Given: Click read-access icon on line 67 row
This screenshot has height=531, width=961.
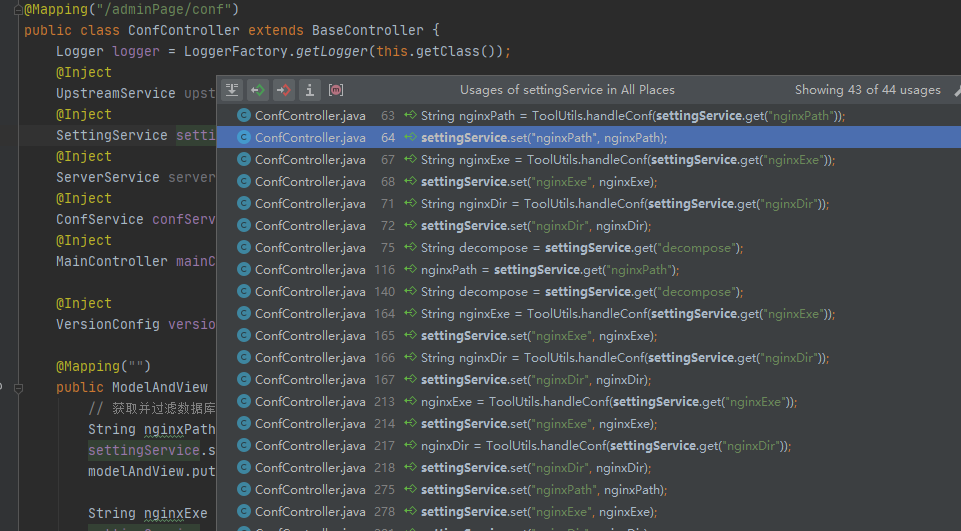Looking at the screenshot, I should (411, 159).
